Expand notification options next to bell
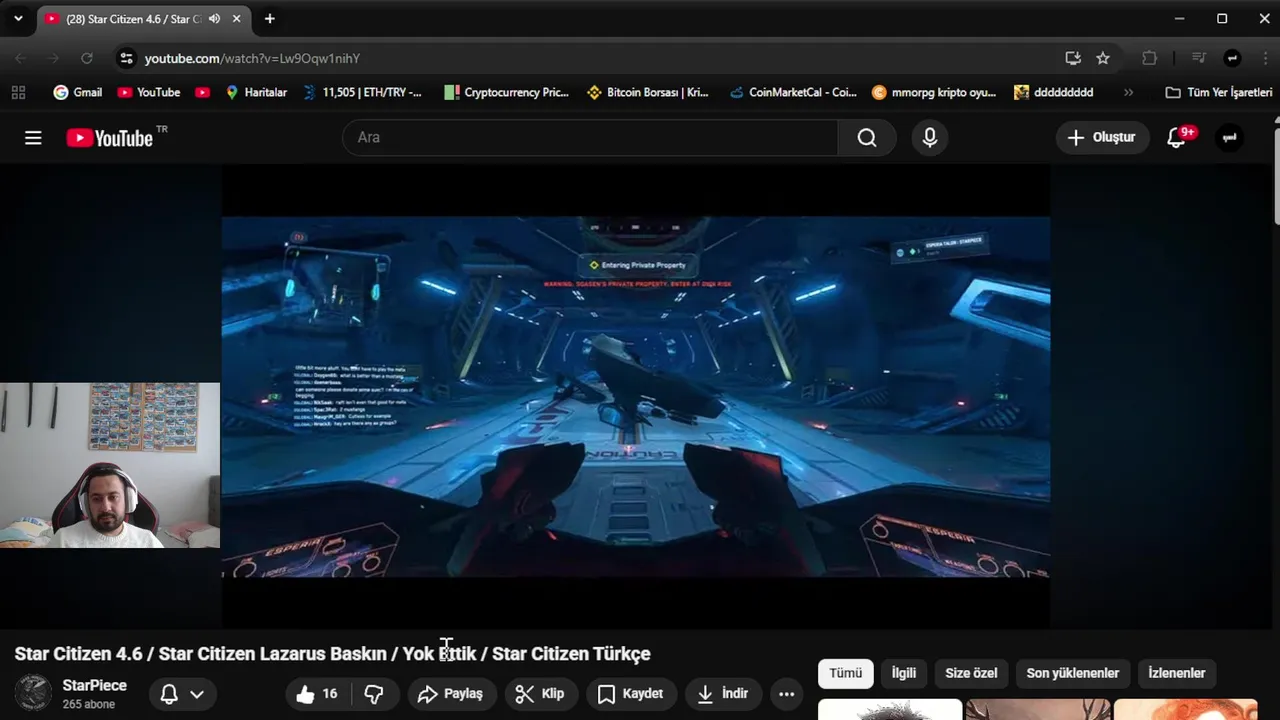Image resolution: width=1280 pixels, height=720 pixels. point(197,694)
